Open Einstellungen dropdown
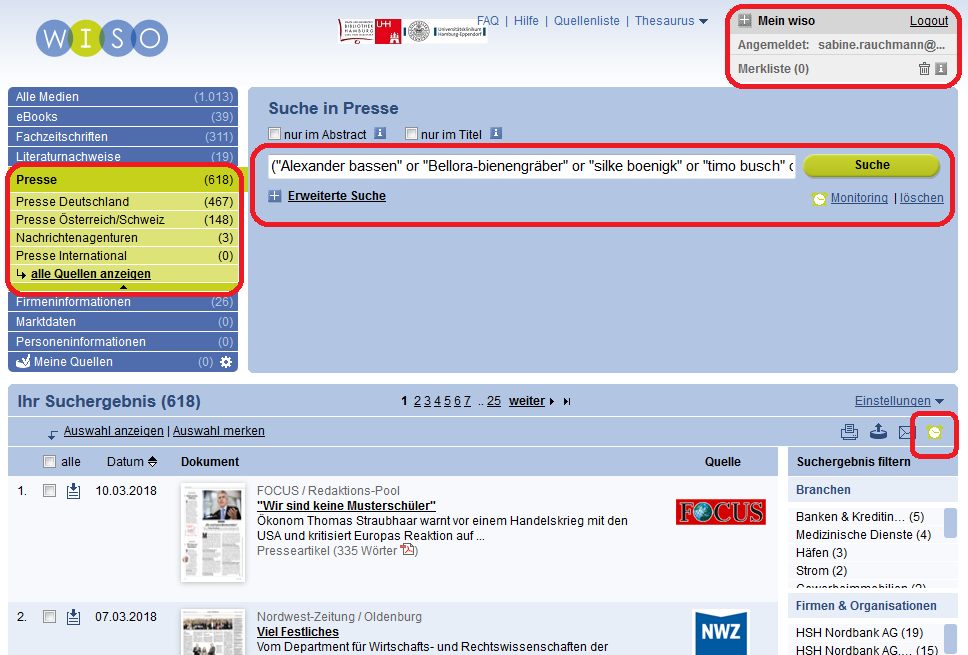Image resolution: width=968 pixels, height=655 pixels. point(899,401)
